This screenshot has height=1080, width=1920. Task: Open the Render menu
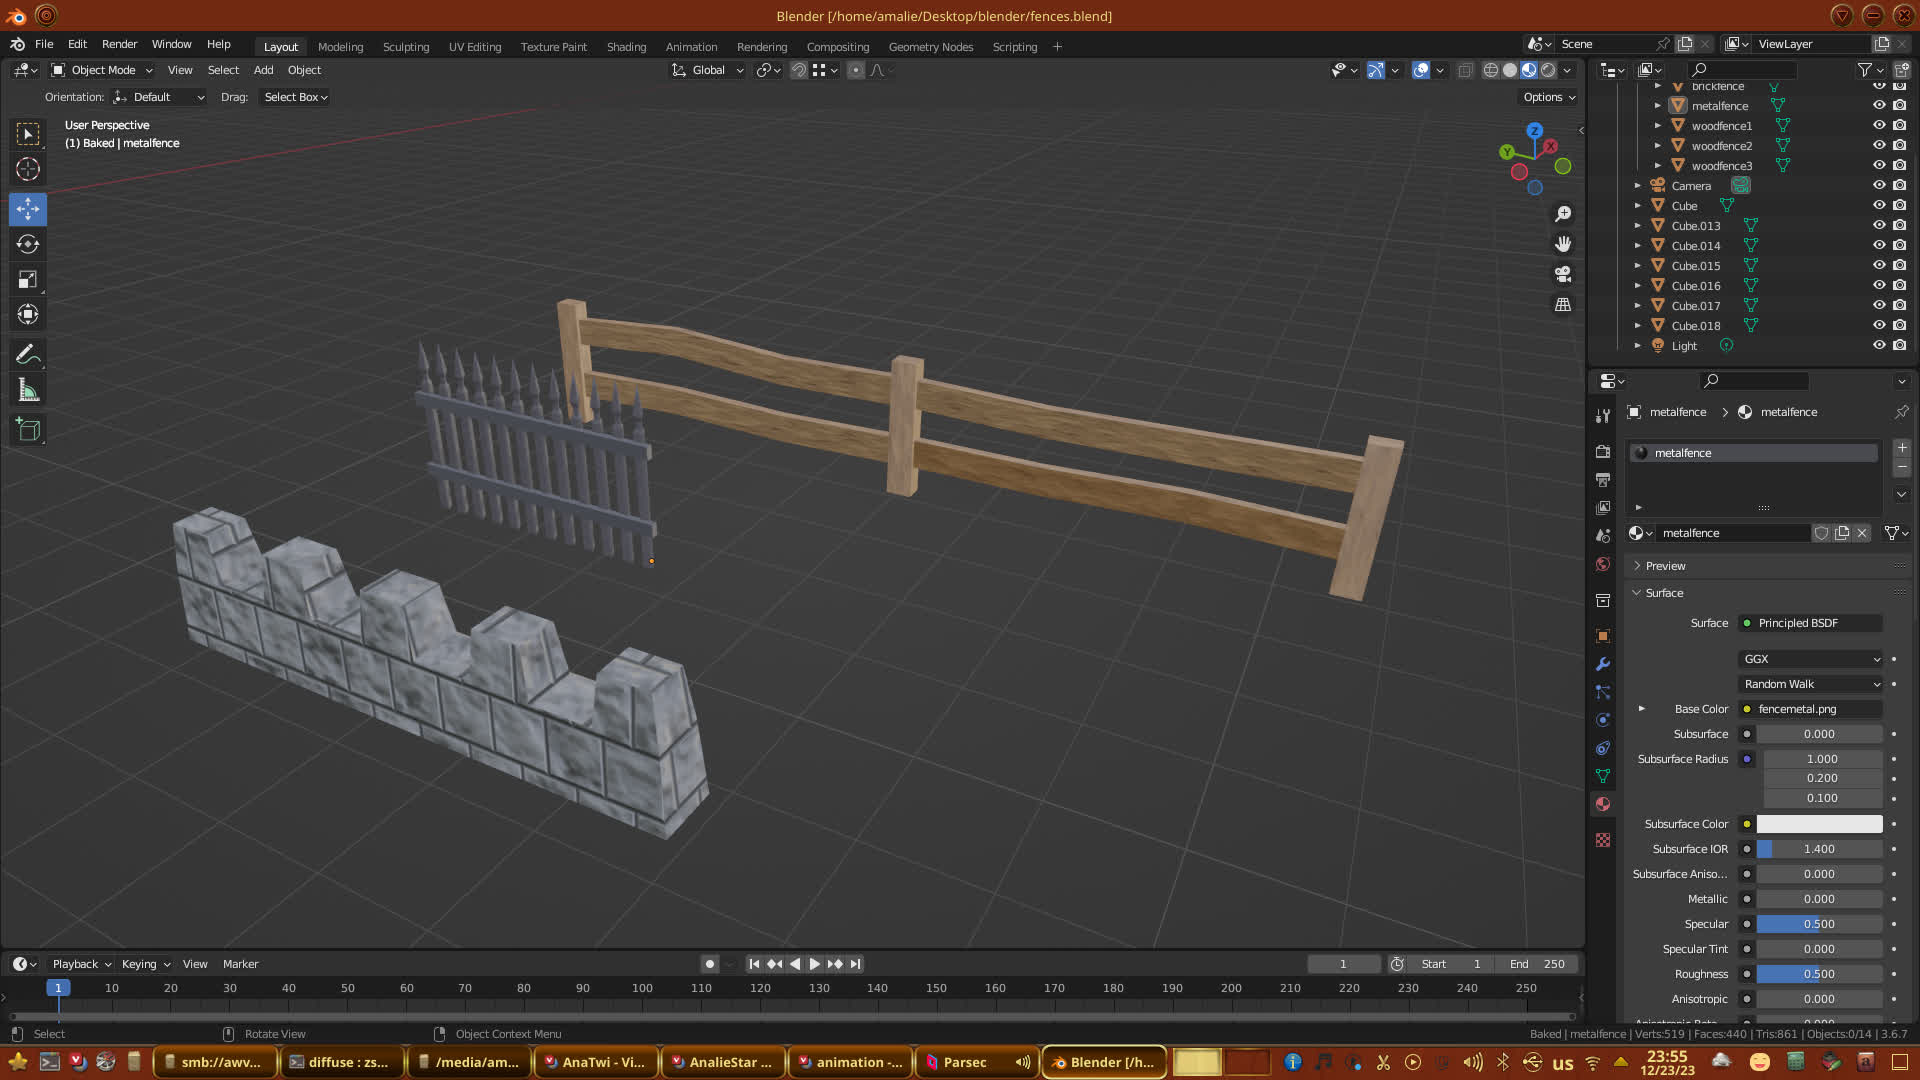pyautogui.click(x=119, y=44)
